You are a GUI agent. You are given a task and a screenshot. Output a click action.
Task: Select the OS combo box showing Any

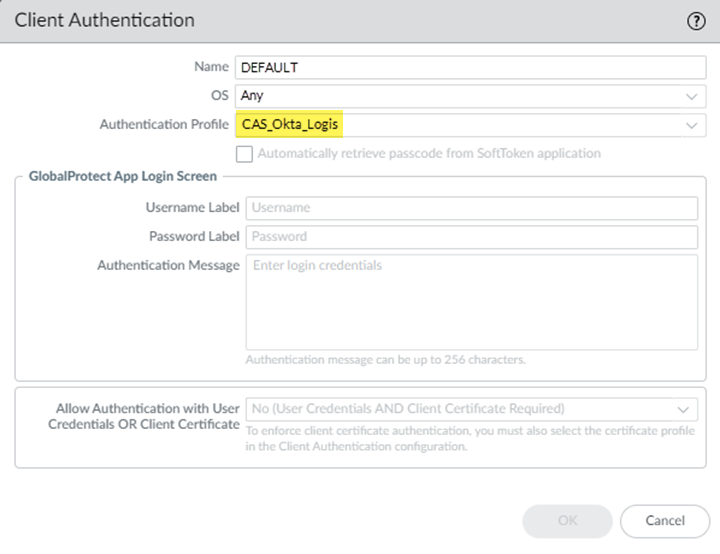tap(460, 97)
